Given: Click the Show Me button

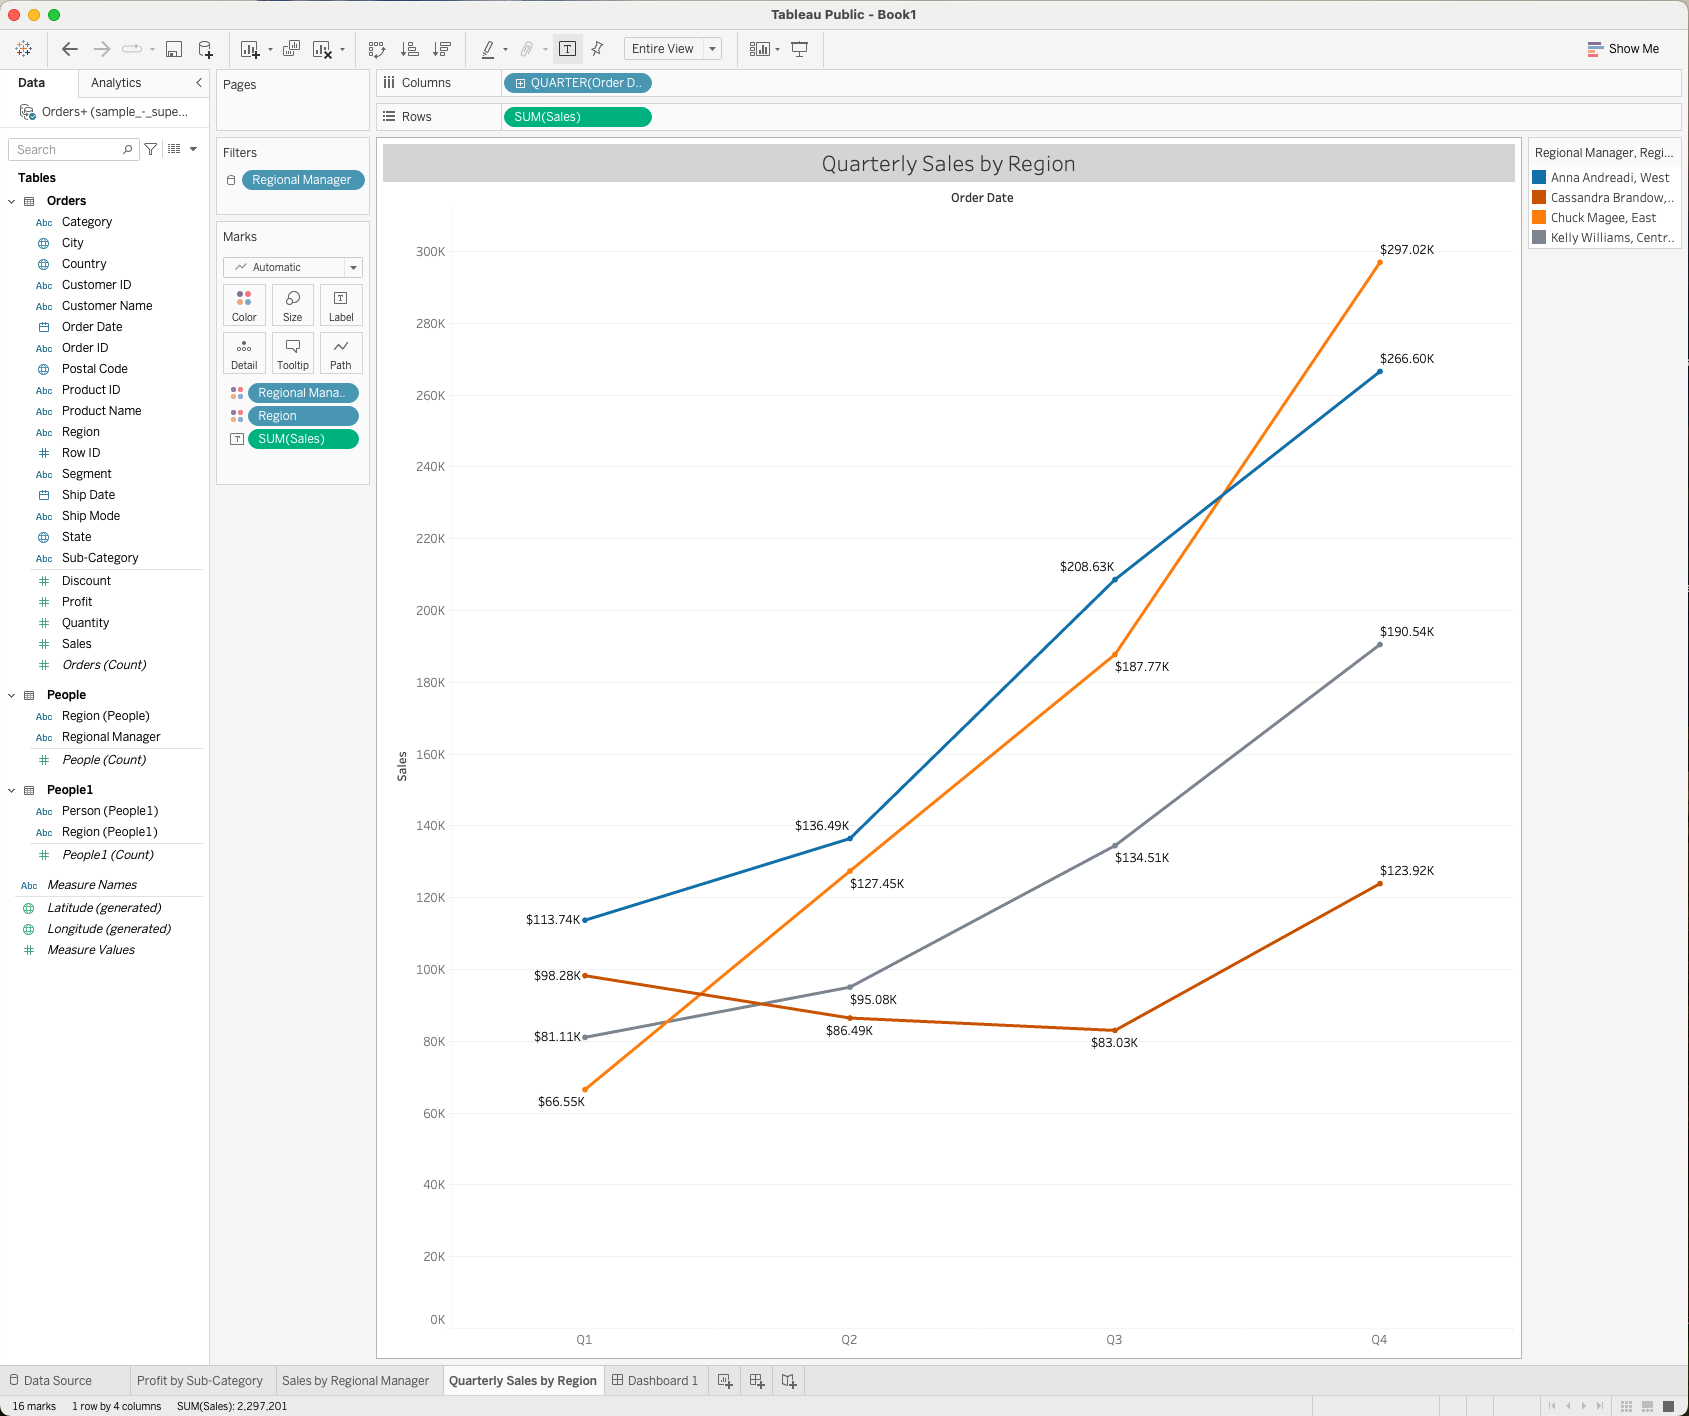Looking at the screenshot, I should pyautogui.click(x=1623, y=48).
